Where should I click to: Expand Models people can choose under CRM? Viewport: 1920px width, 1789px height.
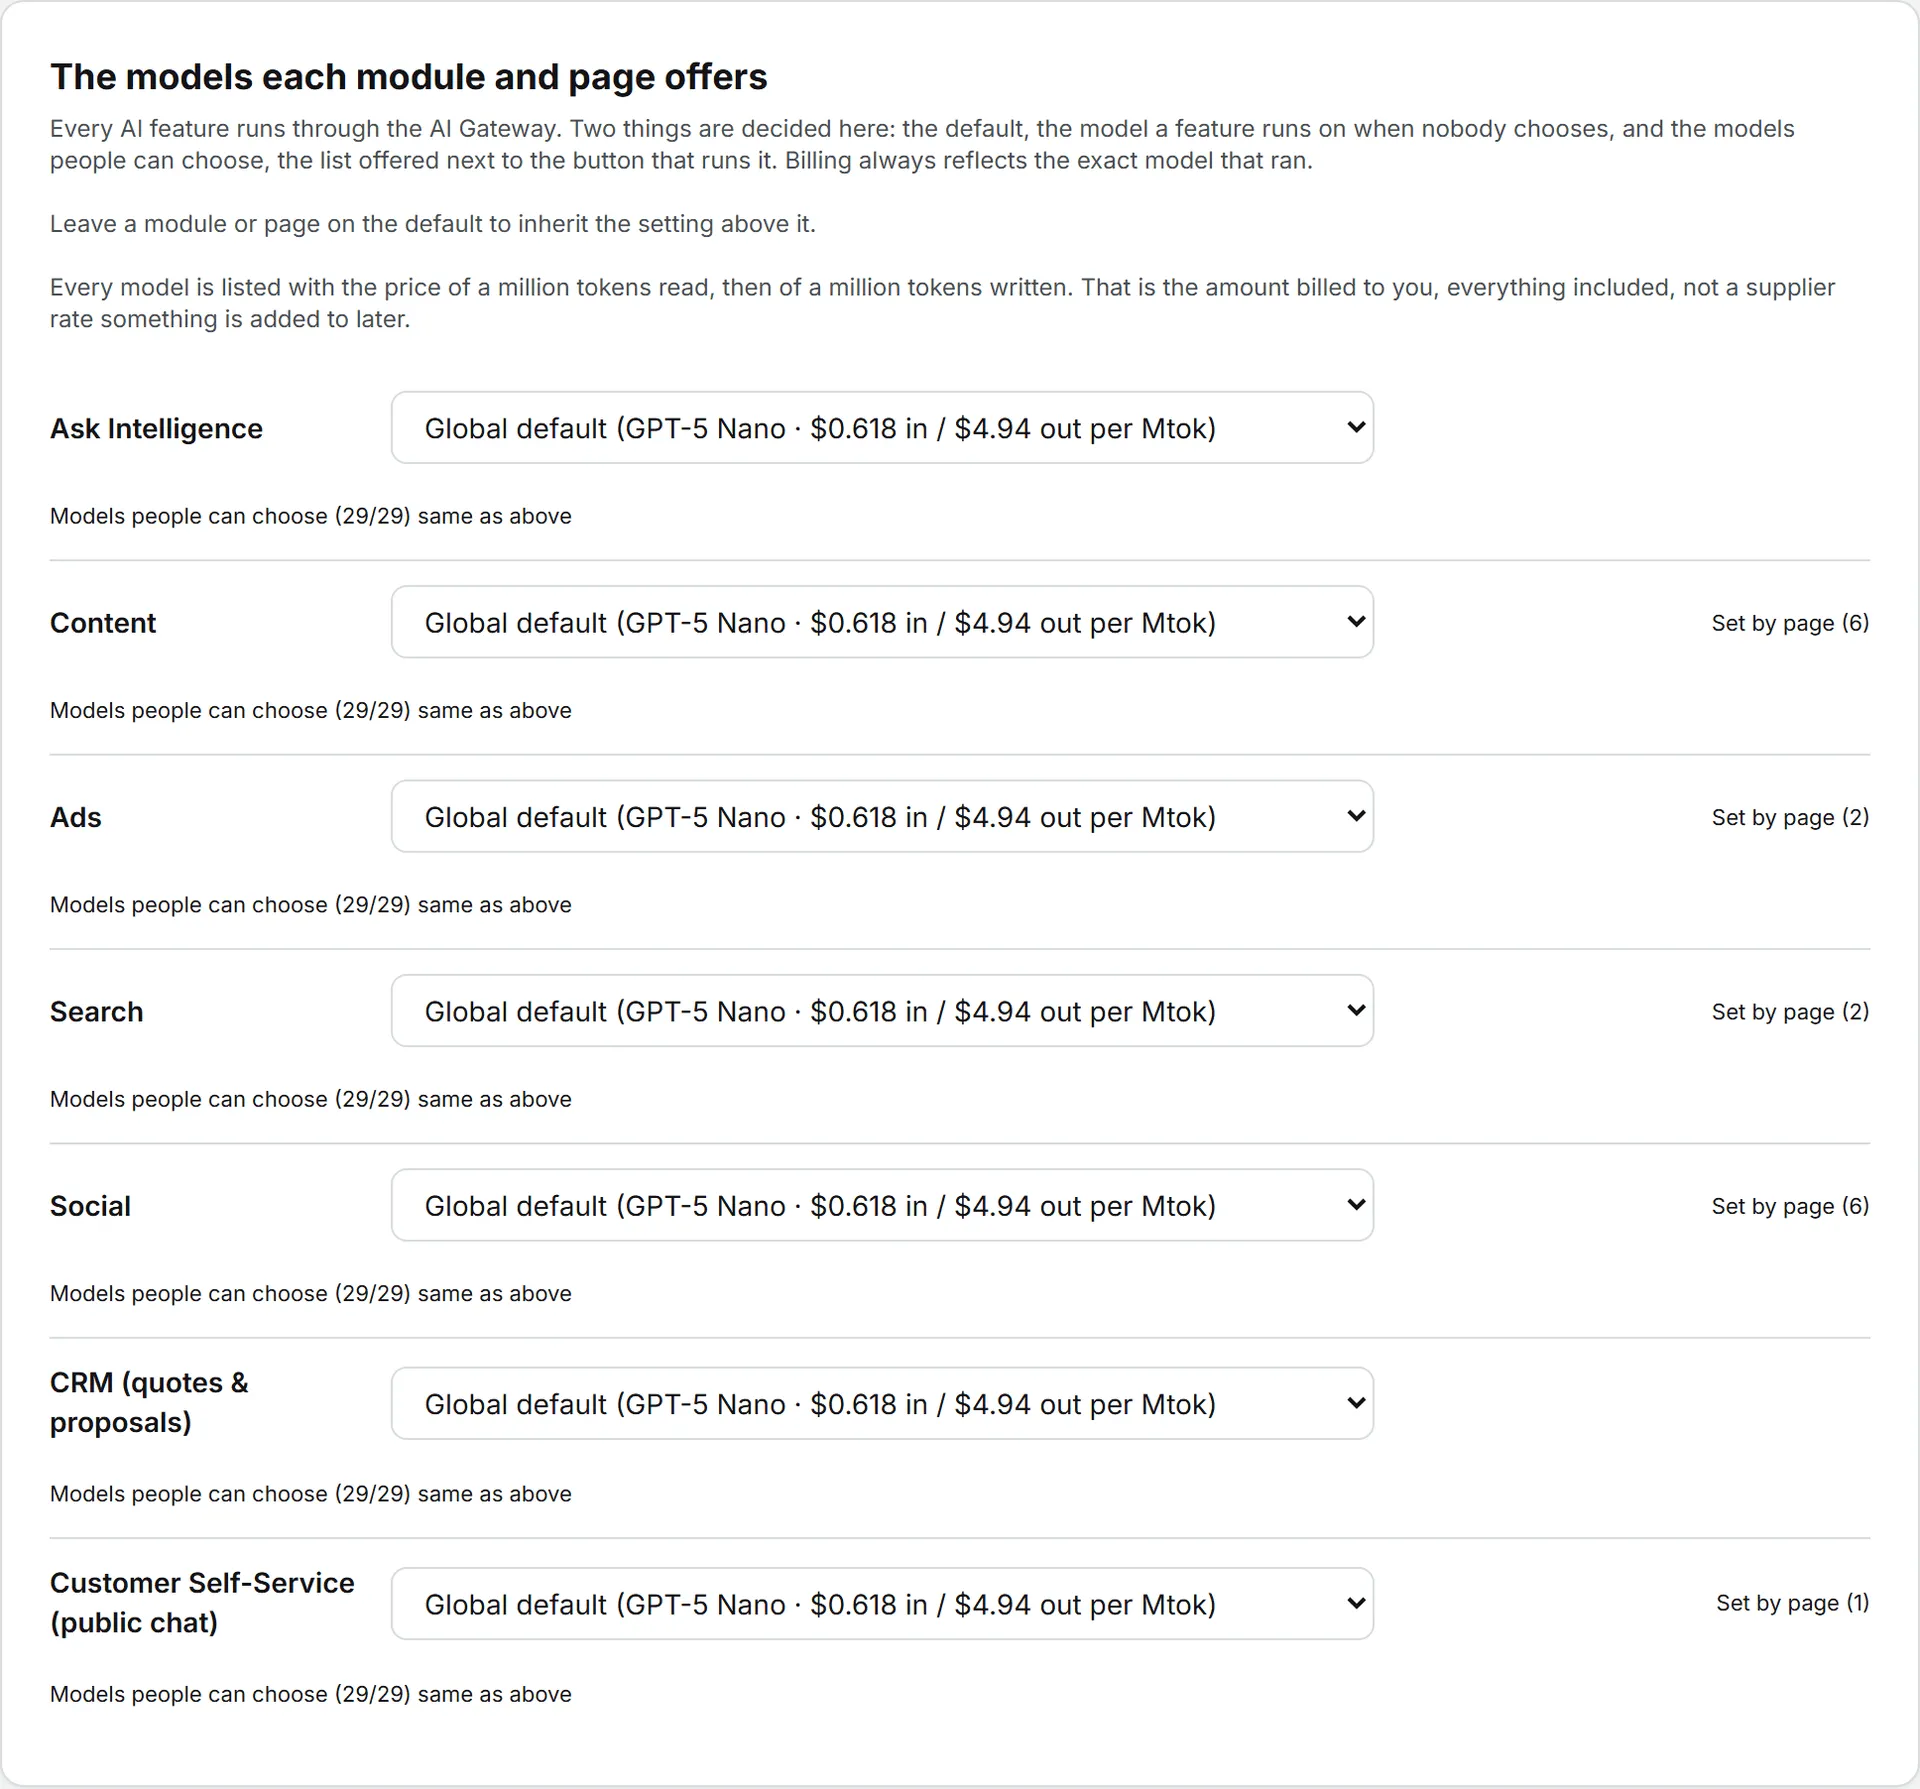pyautogui.click(x=311, y=1494)
